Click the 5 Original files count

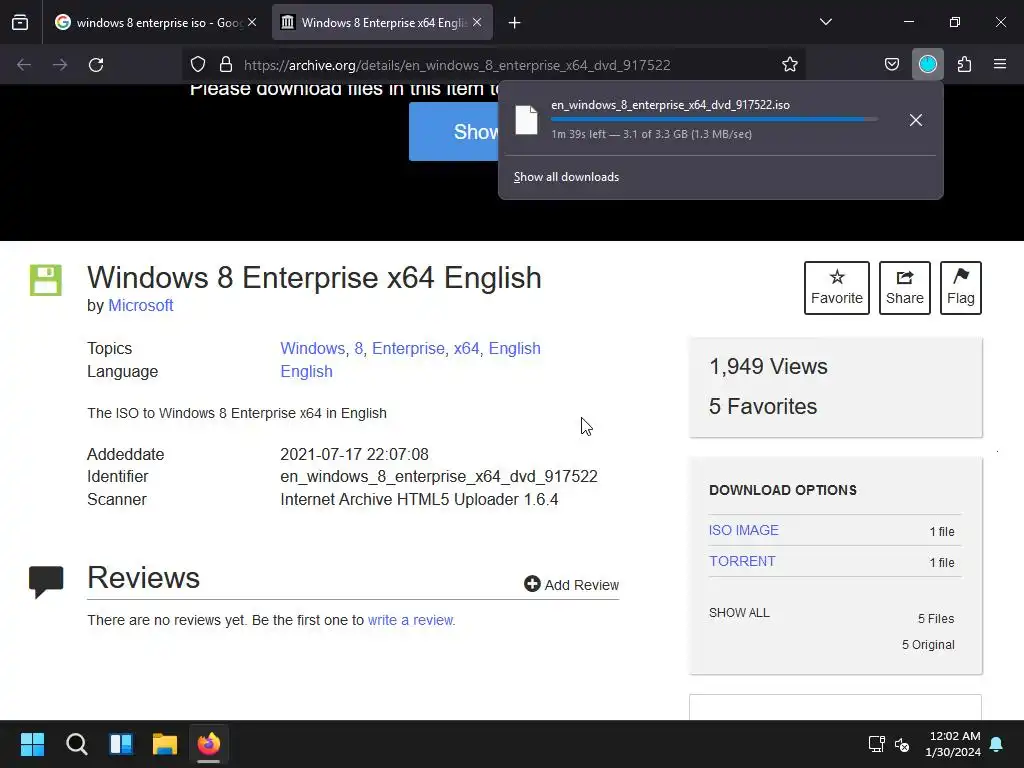point(928,645)
